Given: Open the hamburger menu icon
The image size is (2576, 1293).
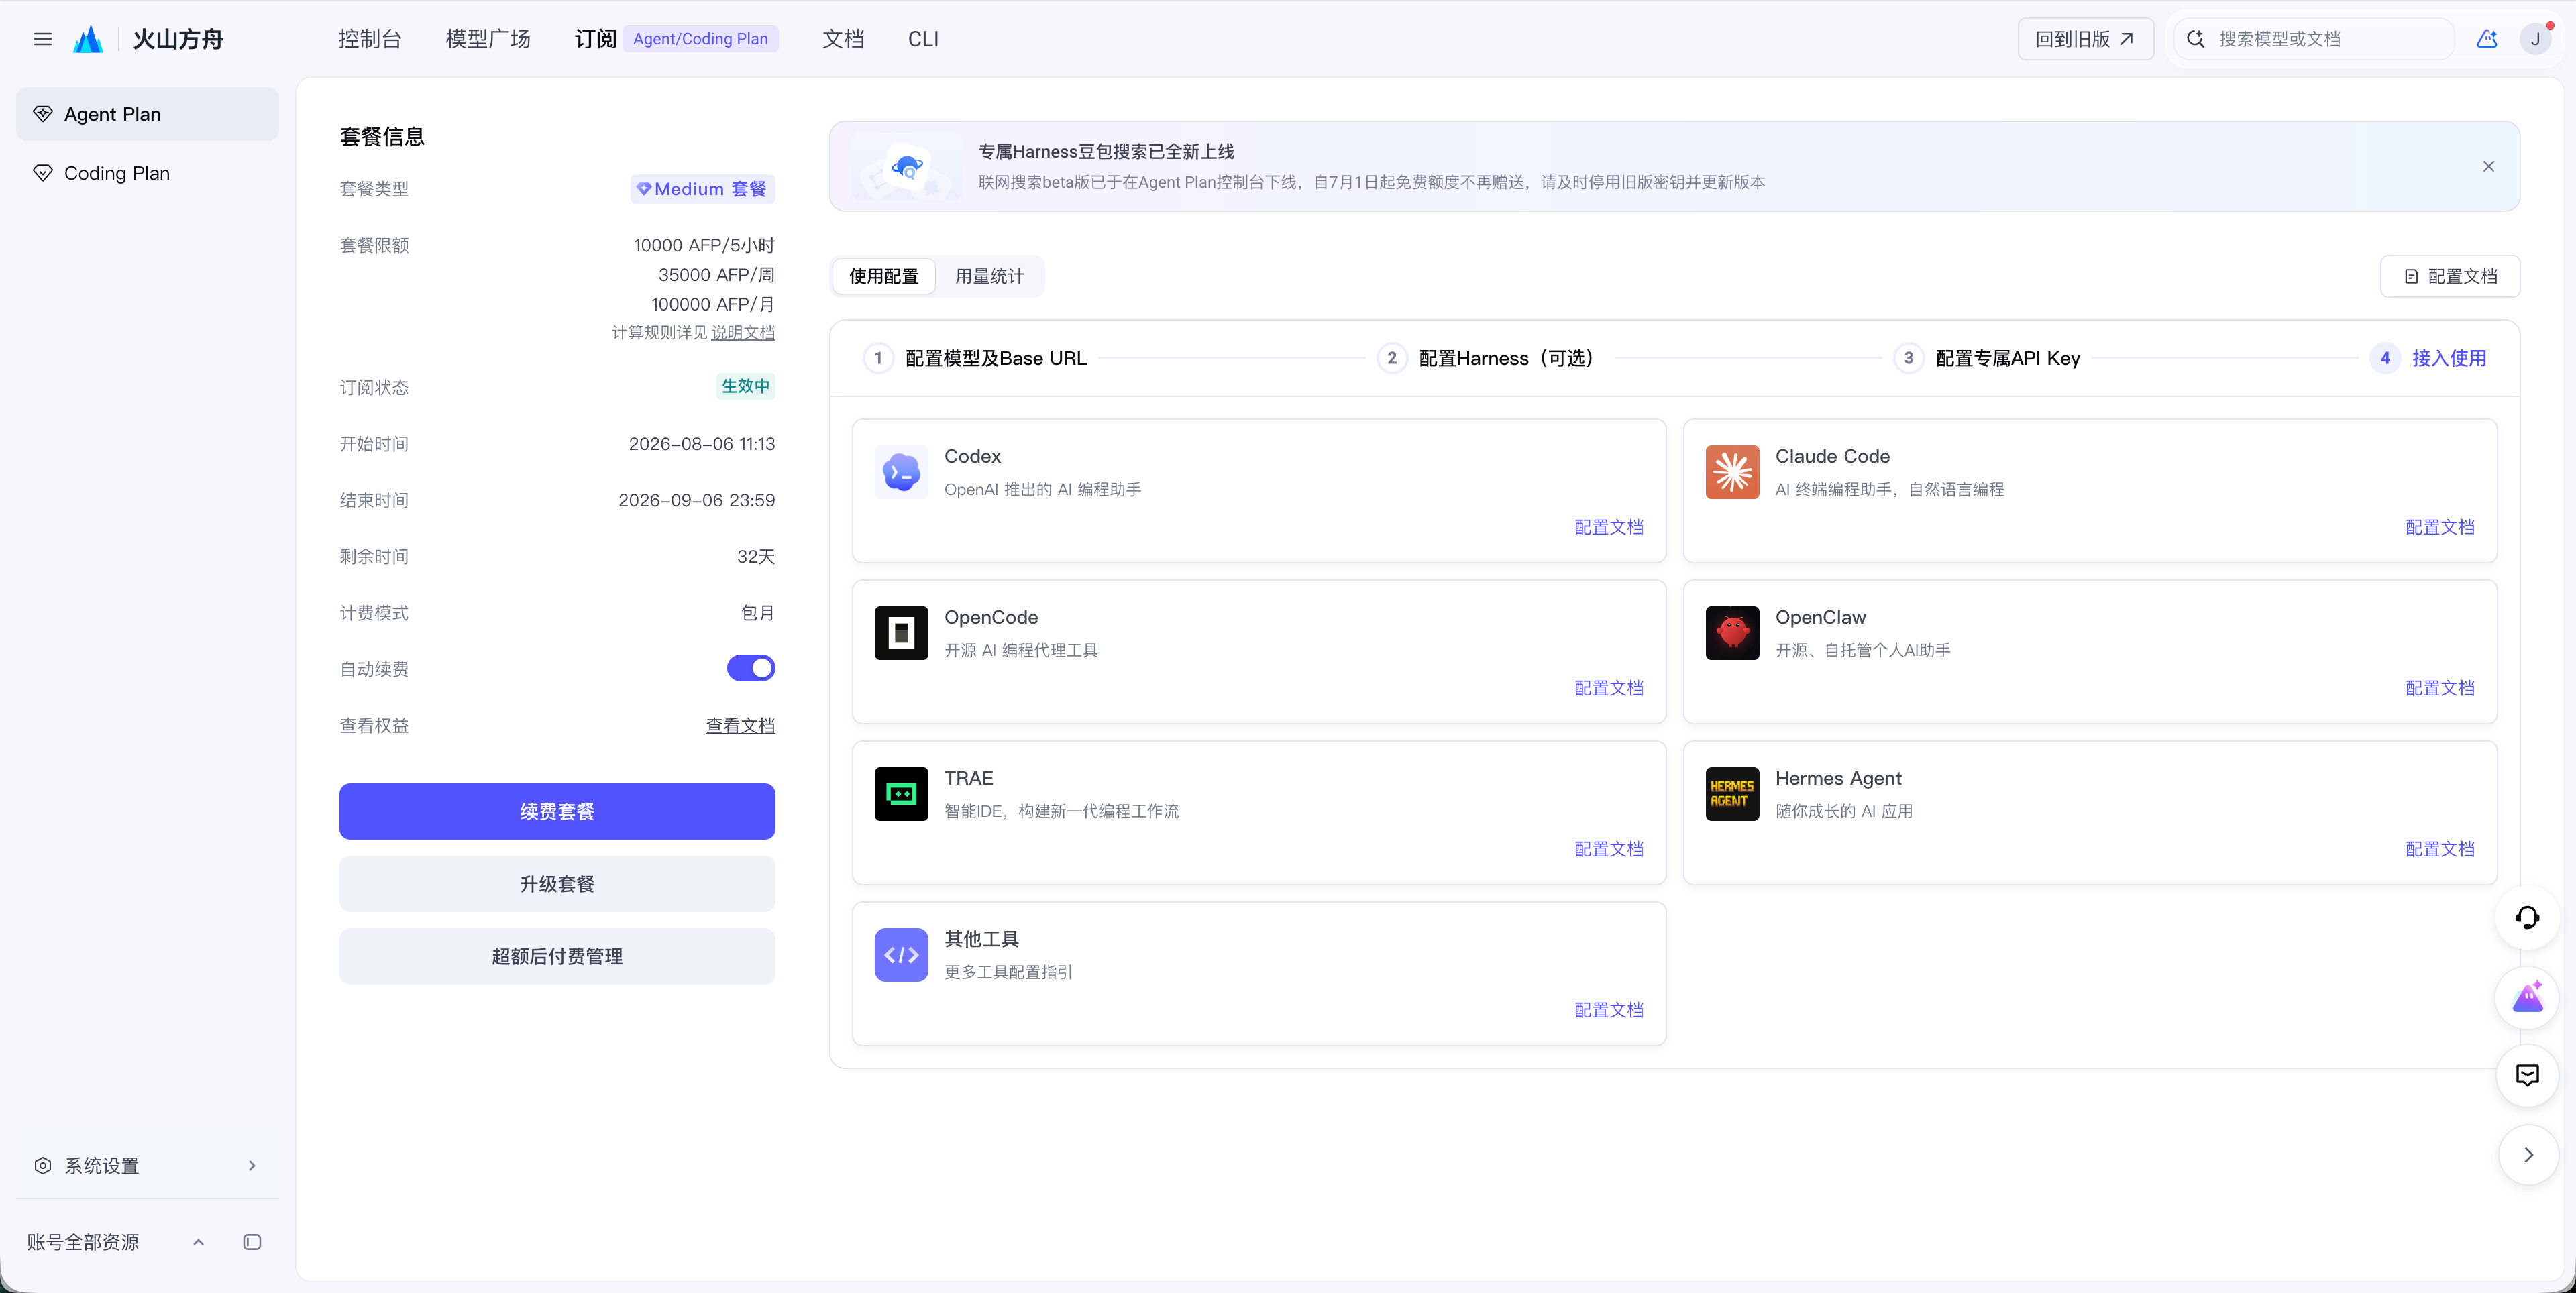Looking at the screenshot, I should (x=42, y=39).
